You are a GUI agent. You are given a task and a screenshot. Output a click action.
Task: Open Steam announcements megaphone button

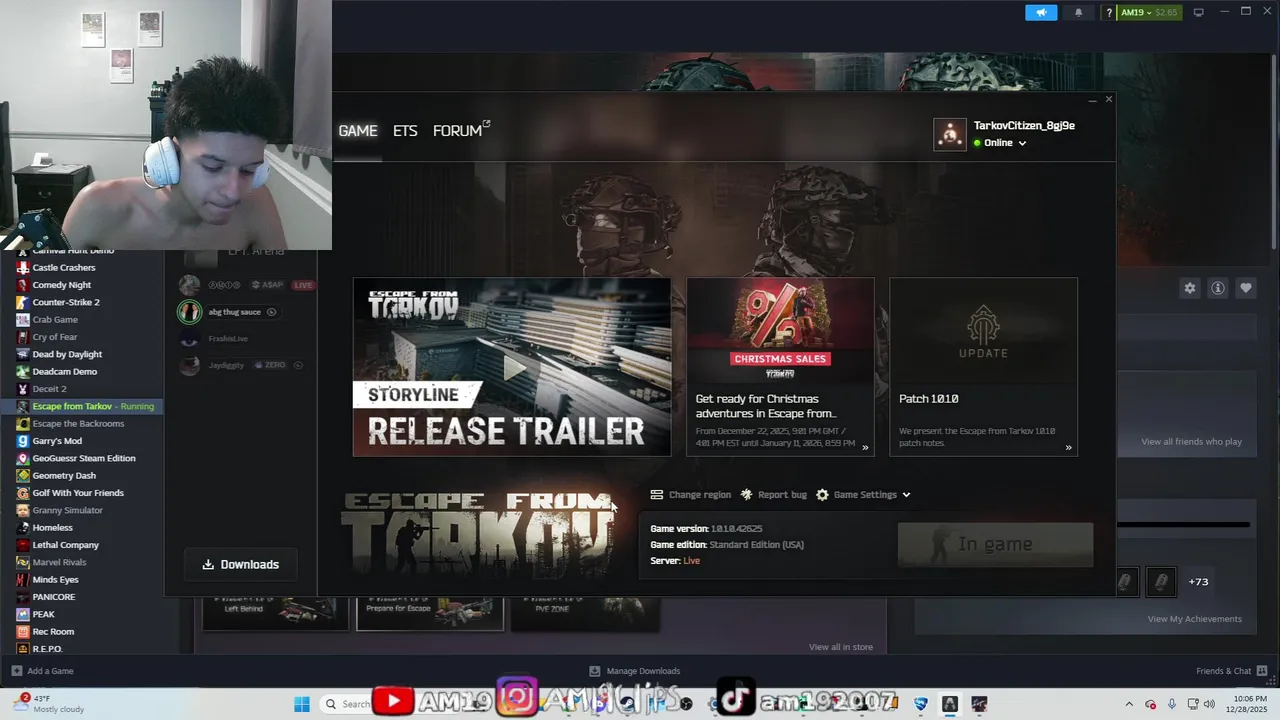click(x=1041, y=12)
